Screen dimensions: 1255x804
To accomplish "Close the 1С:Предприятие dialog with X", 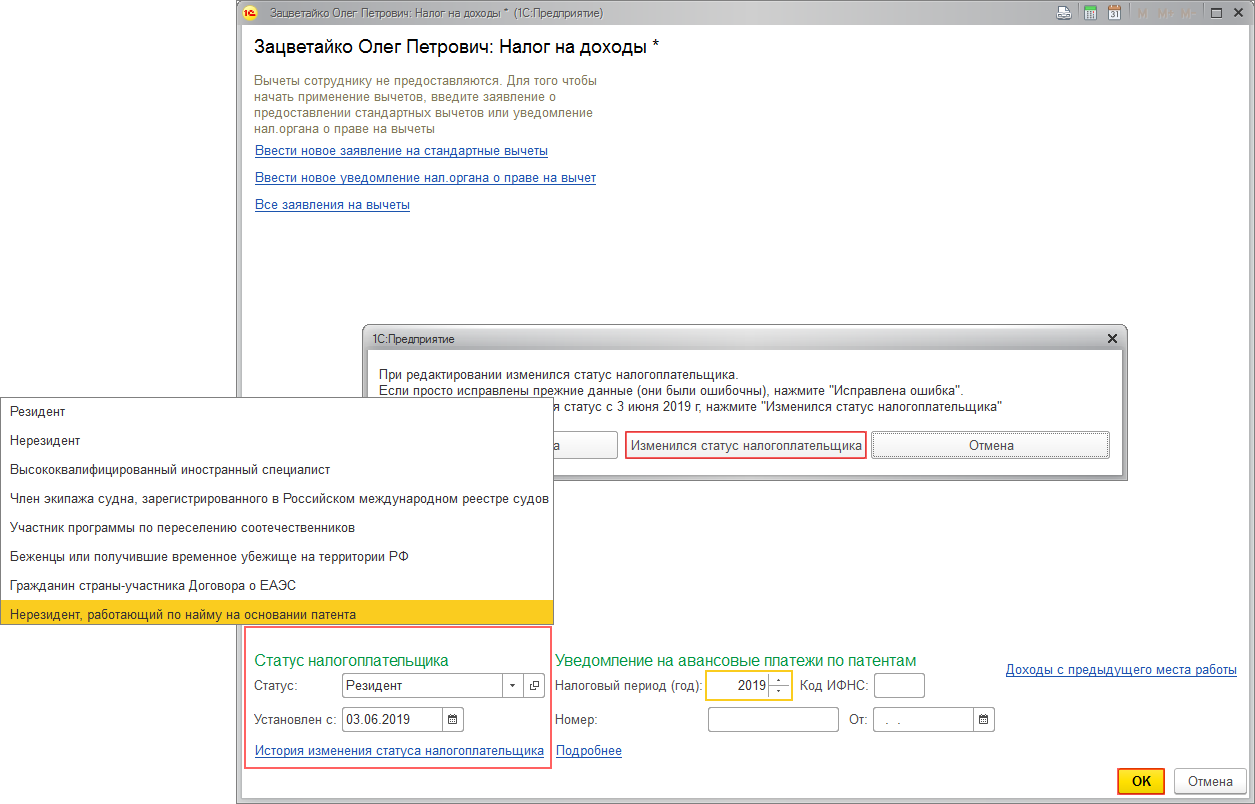I will [1112, 339].
